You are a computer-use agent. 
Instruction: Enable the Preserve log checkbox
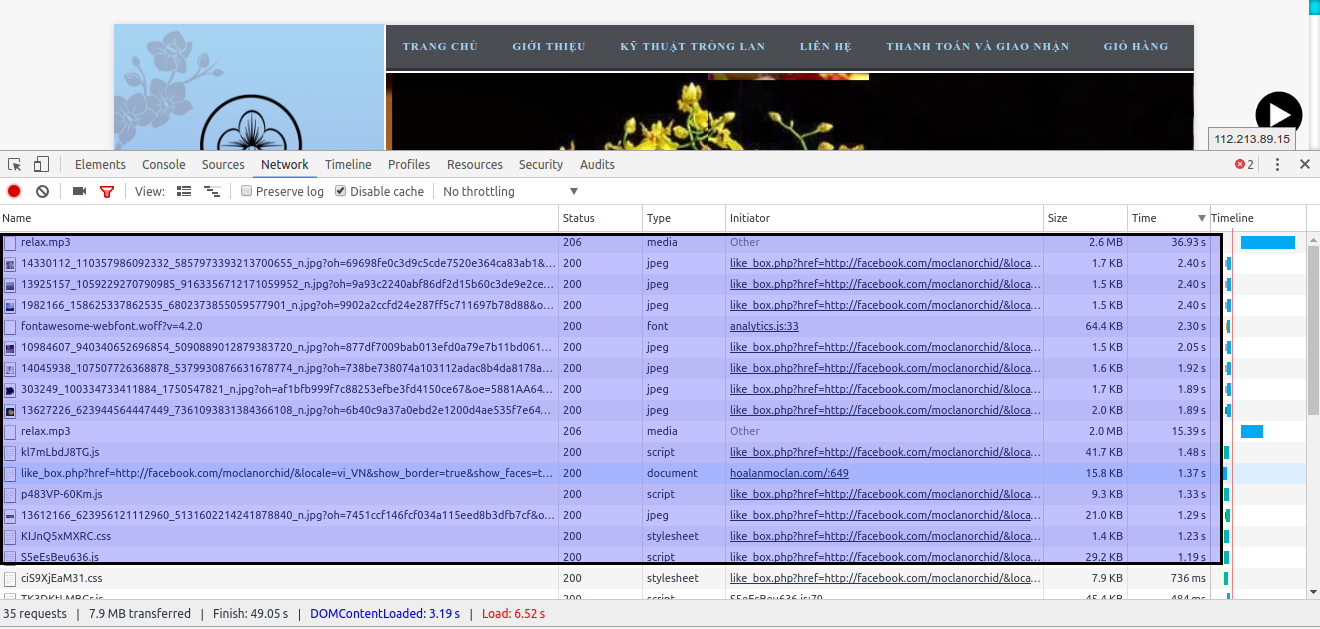(x=246, y=191)
